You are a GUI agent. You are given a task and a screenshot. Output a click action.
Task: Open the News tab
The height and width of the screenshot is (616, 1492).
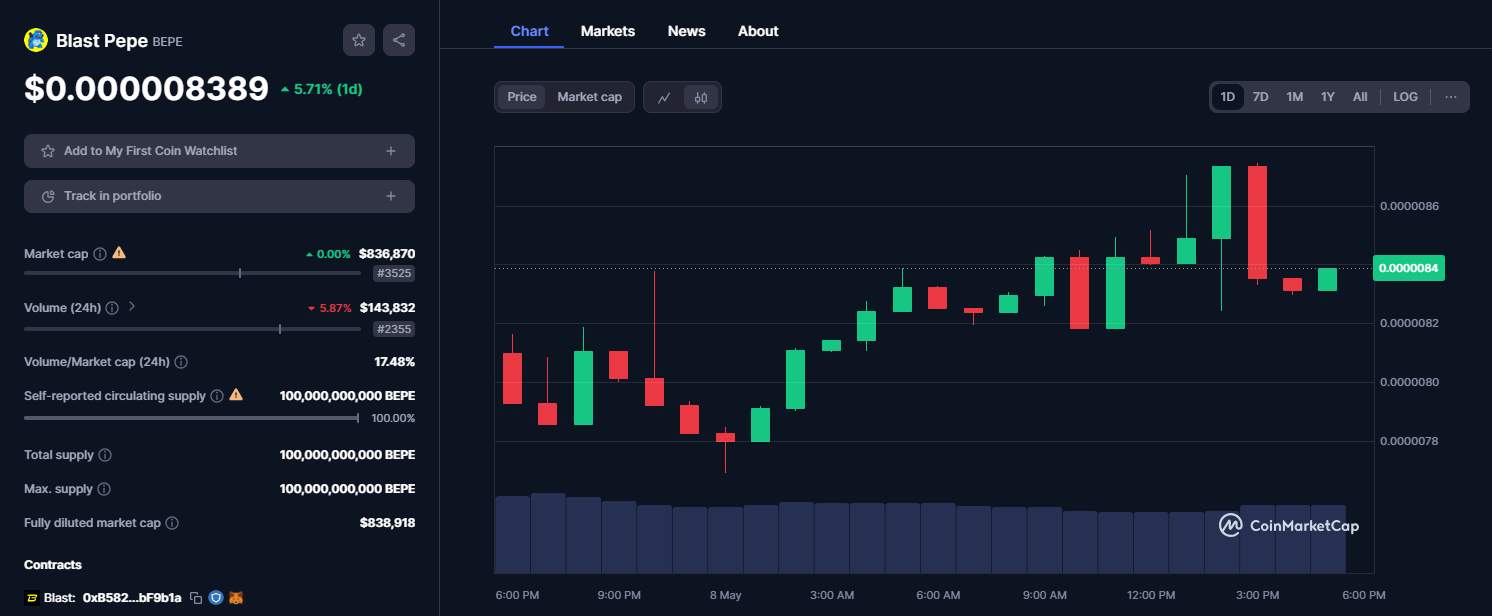click(x=686, y=30)
